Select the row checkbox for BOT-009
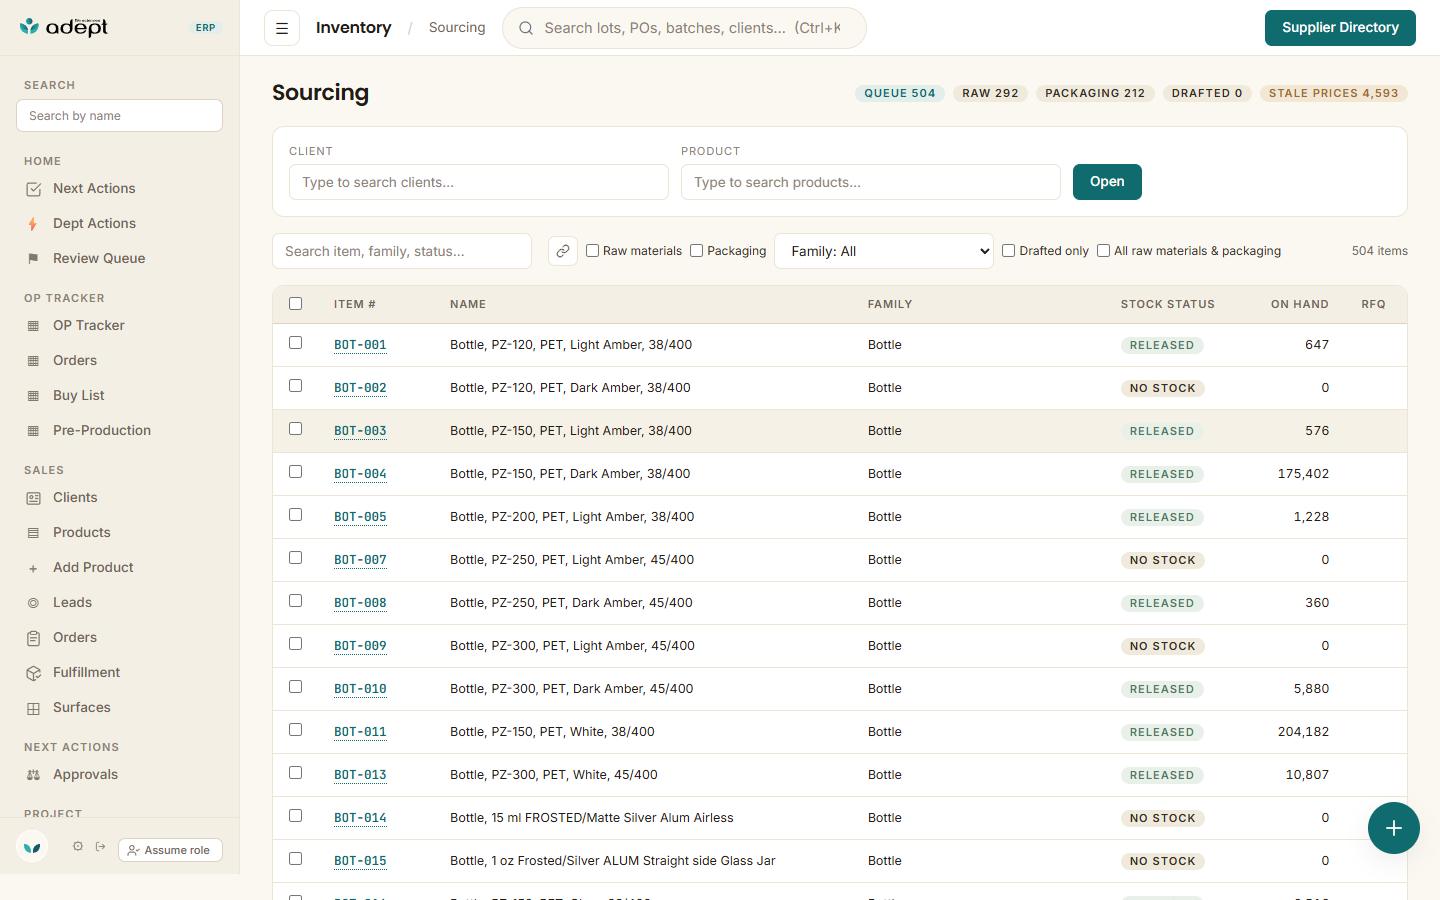 (x=295, y=643)
